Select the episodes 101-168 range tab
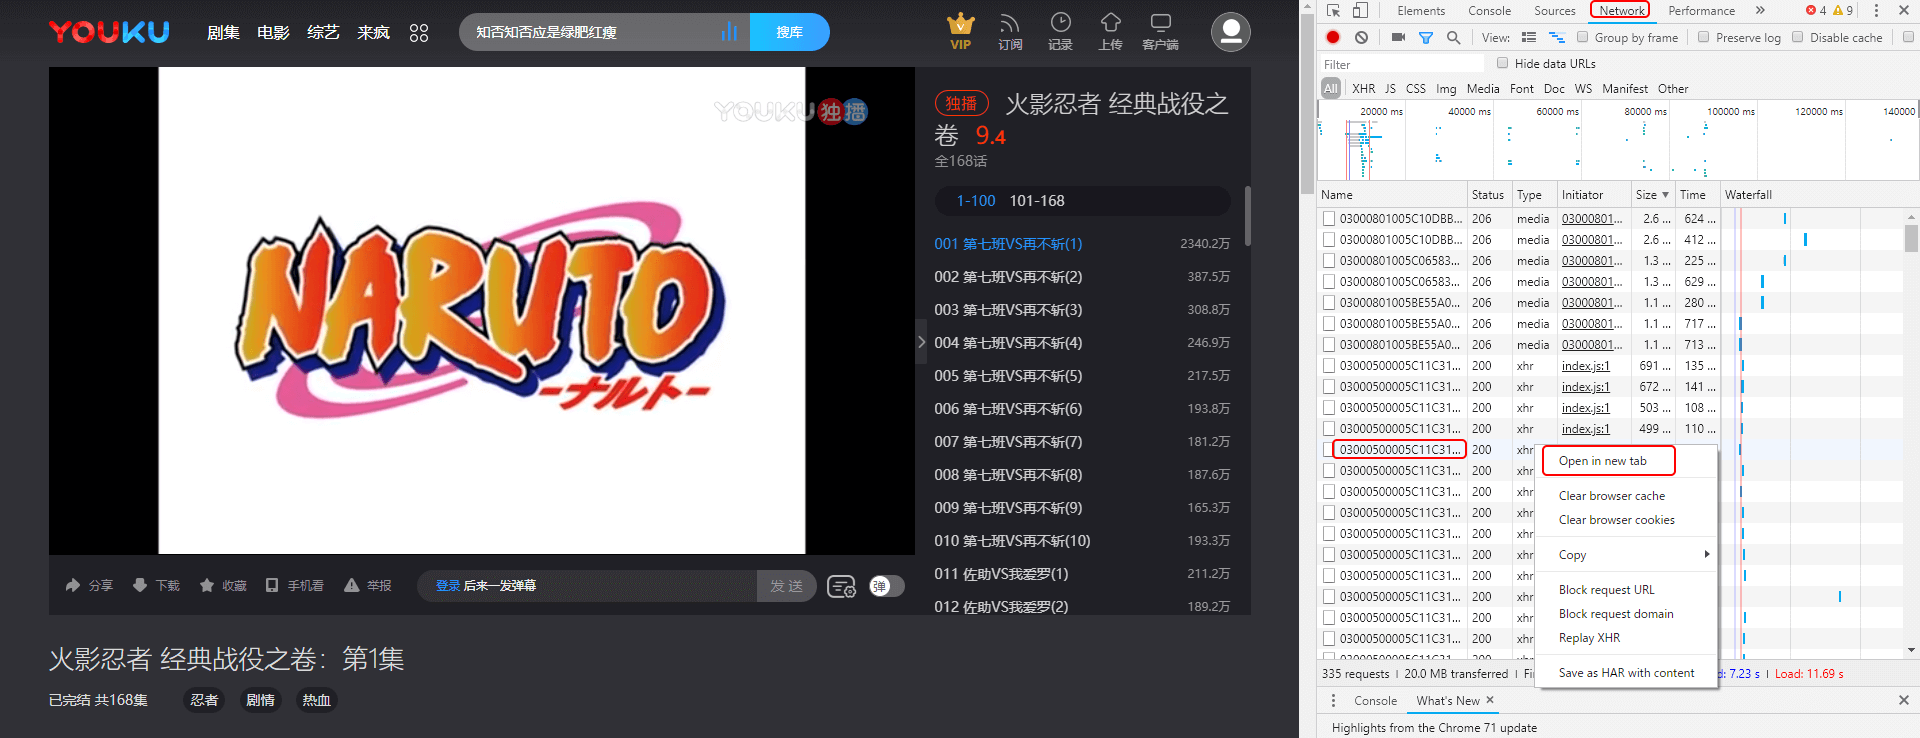Image resolution: width=1920 pixels, height=738 pixels. [x=1037, y=201]
